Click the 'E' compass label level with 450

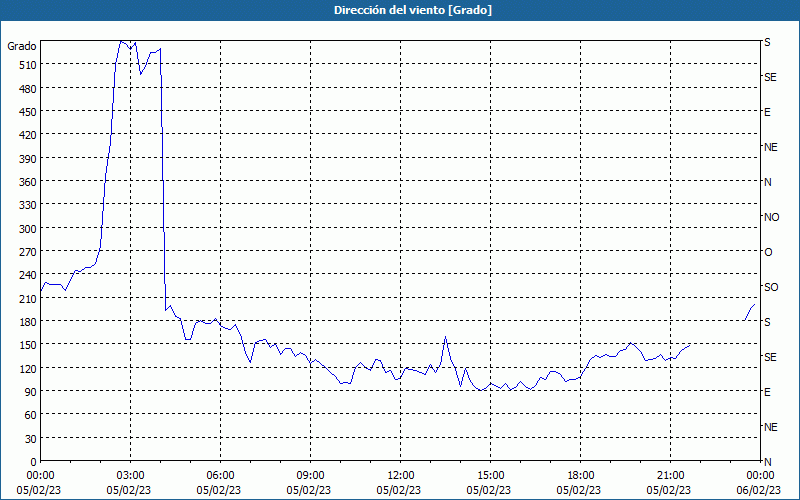pyautogui.click(x=767, y=112)
